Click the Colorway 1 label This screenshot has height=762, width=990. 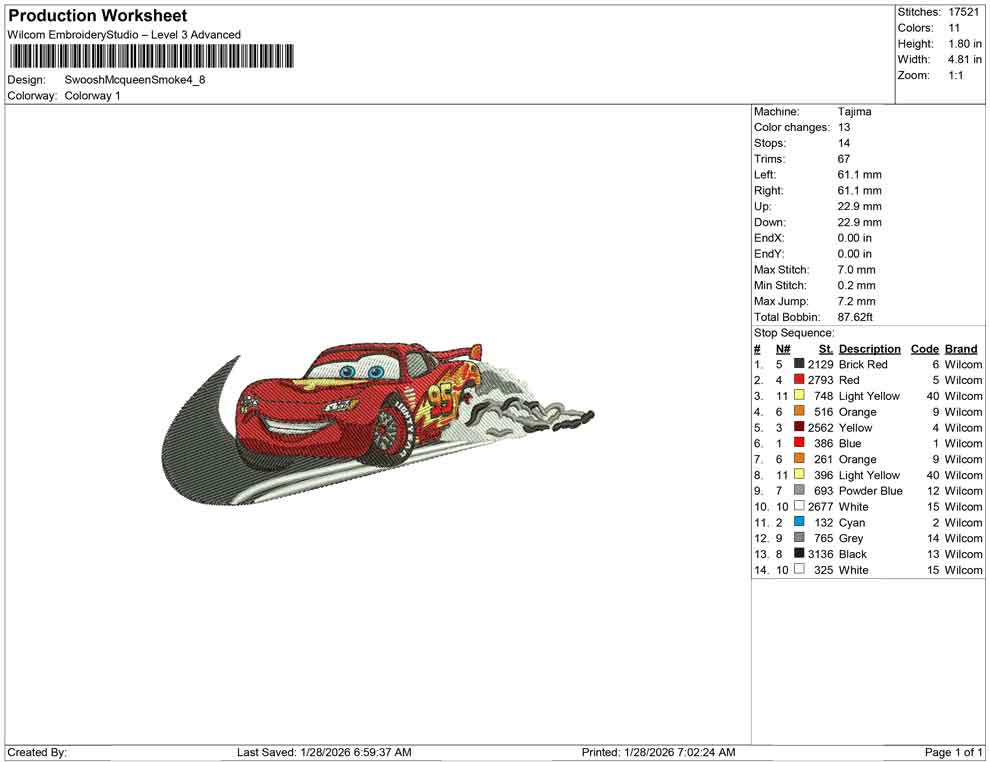pyautogui.click(x=94, y=95)
